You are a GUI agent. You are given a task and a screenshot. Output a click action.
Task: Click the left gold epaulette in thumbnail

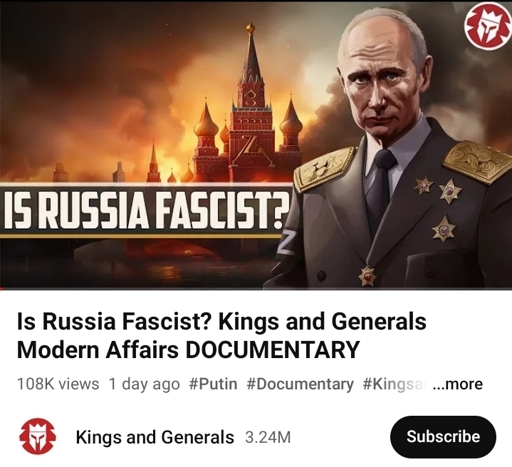point(323,169)
